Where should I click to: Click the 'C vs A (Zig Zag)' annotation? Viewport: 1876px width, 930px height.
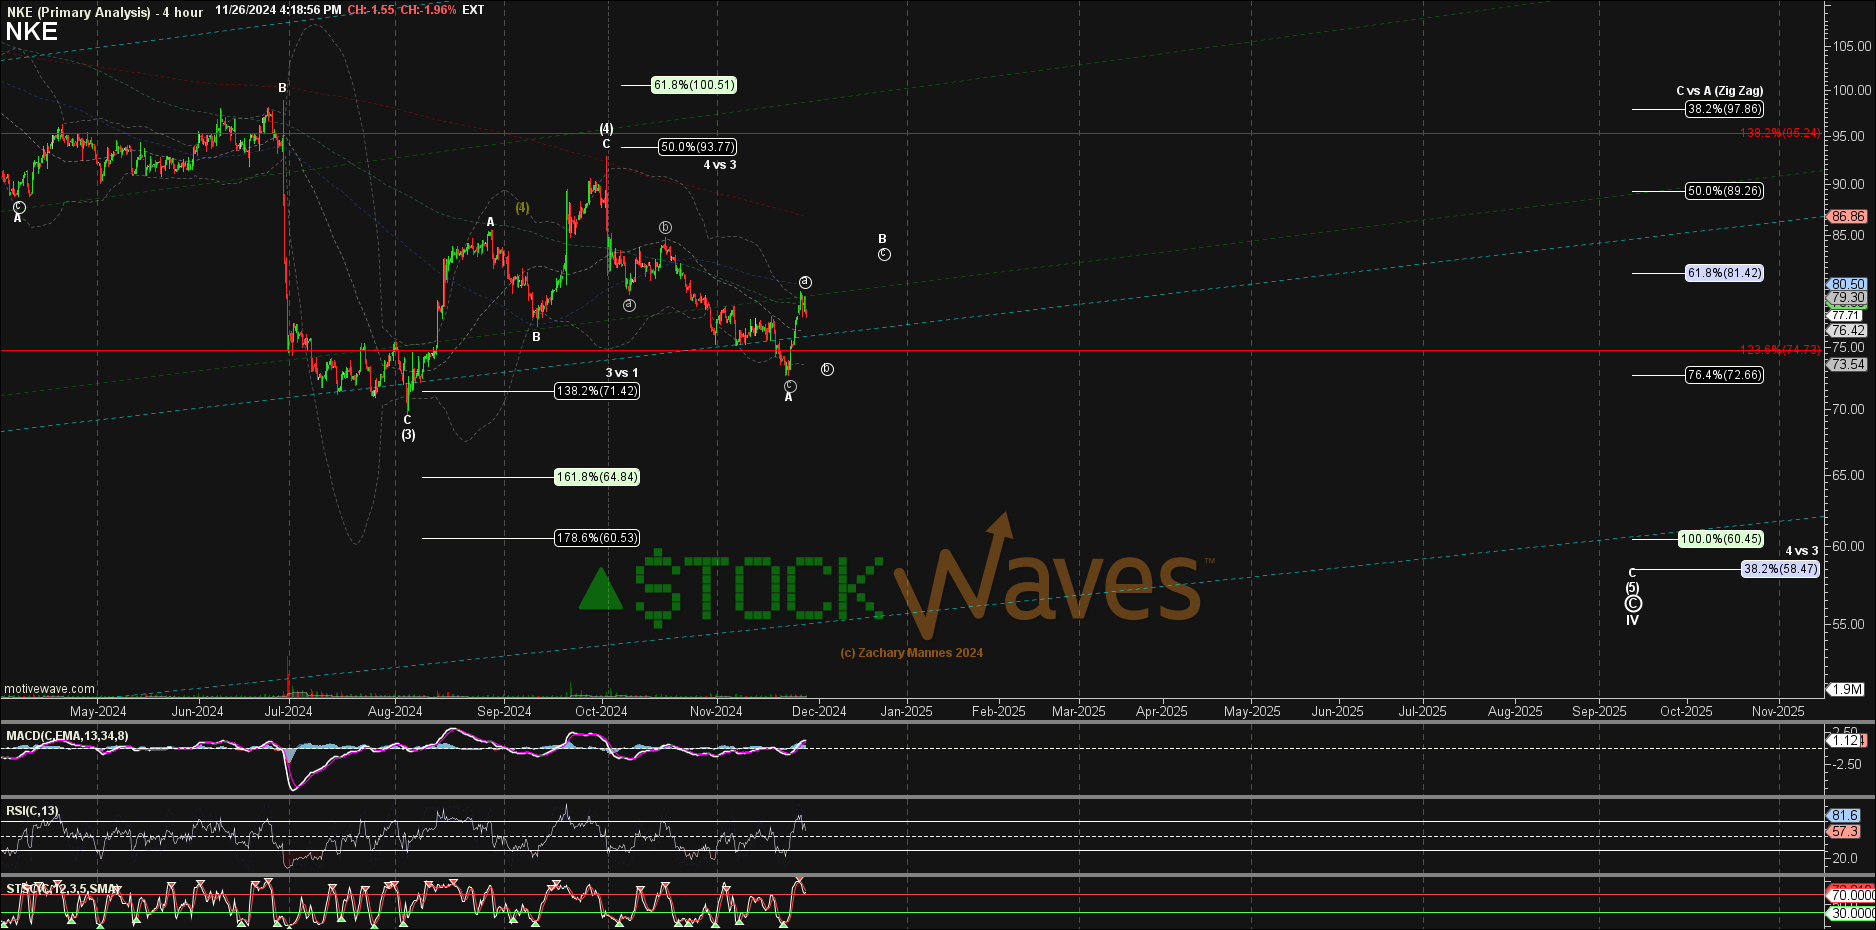pos(1720,91)
